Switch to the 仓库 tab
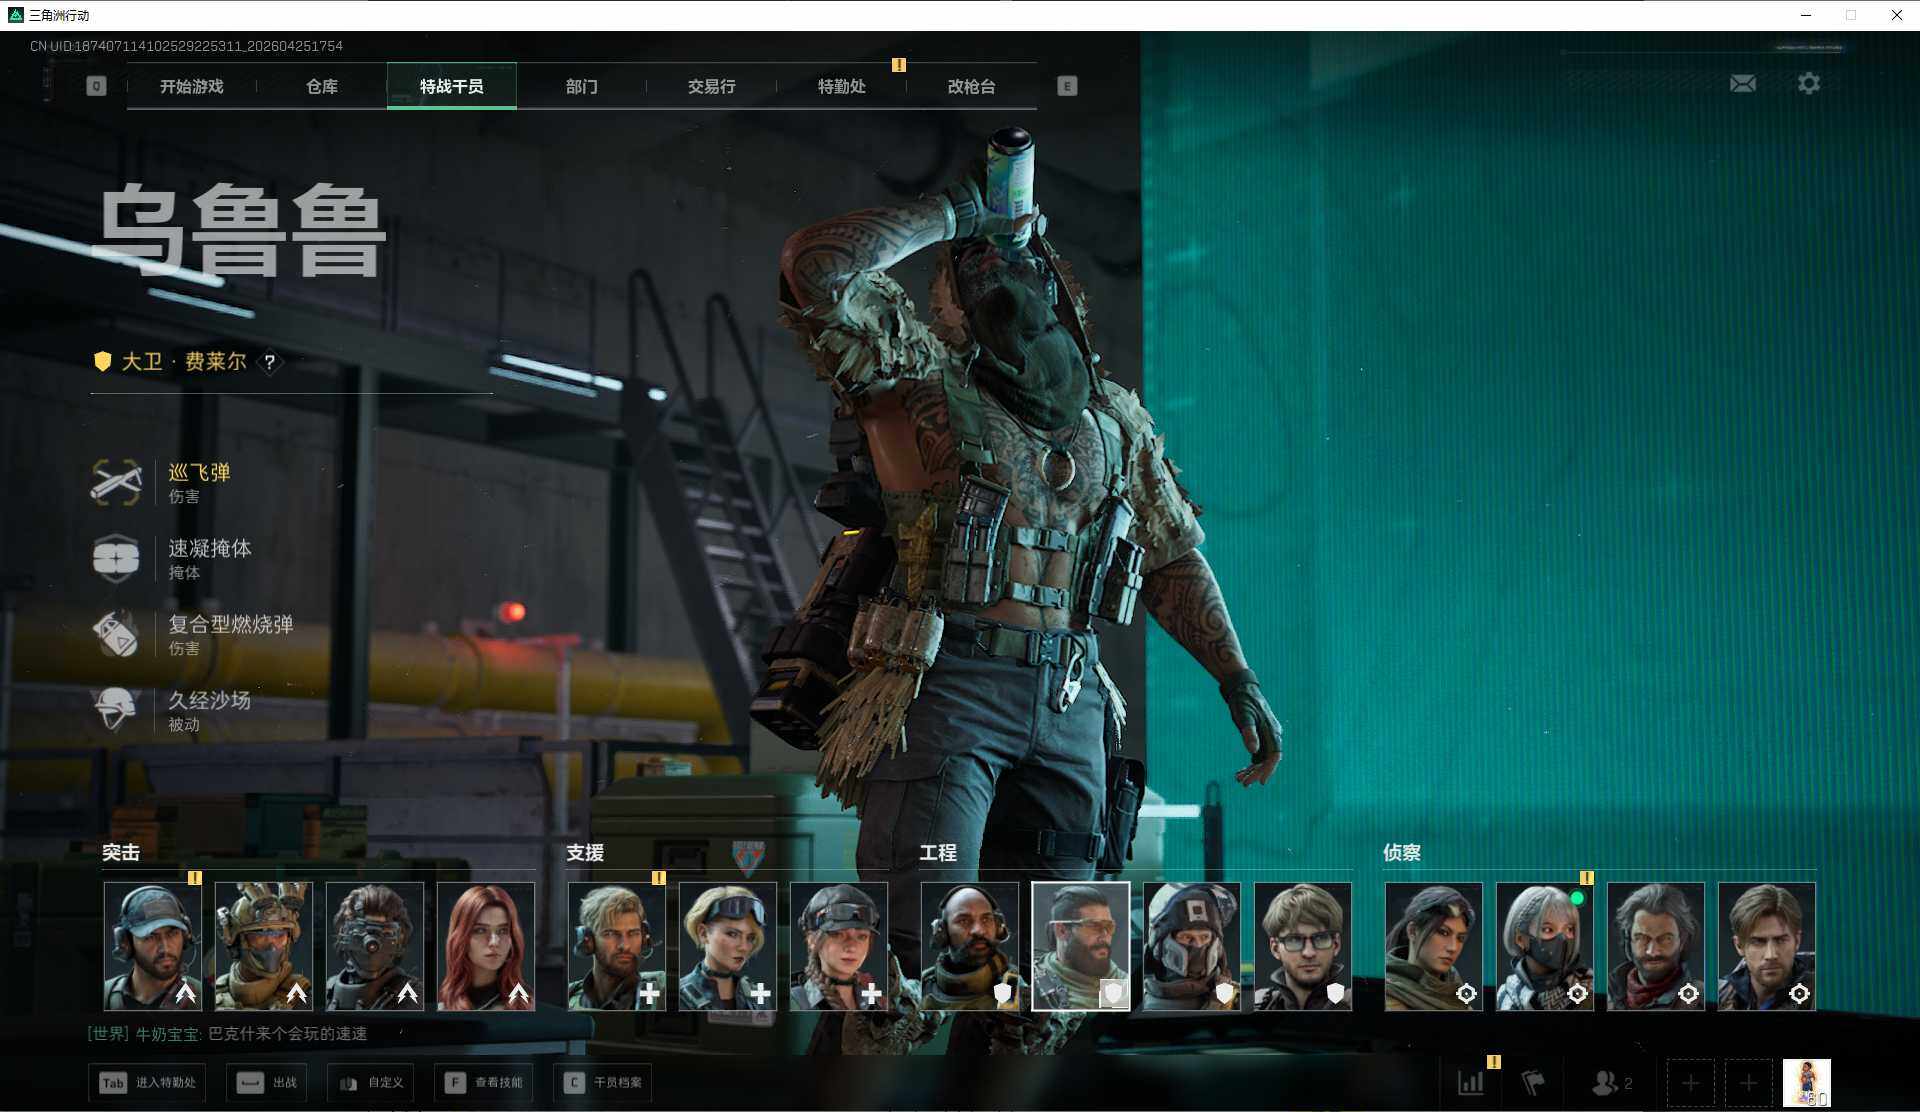This screenshot has height=1112, width=1920. point(322,87)
